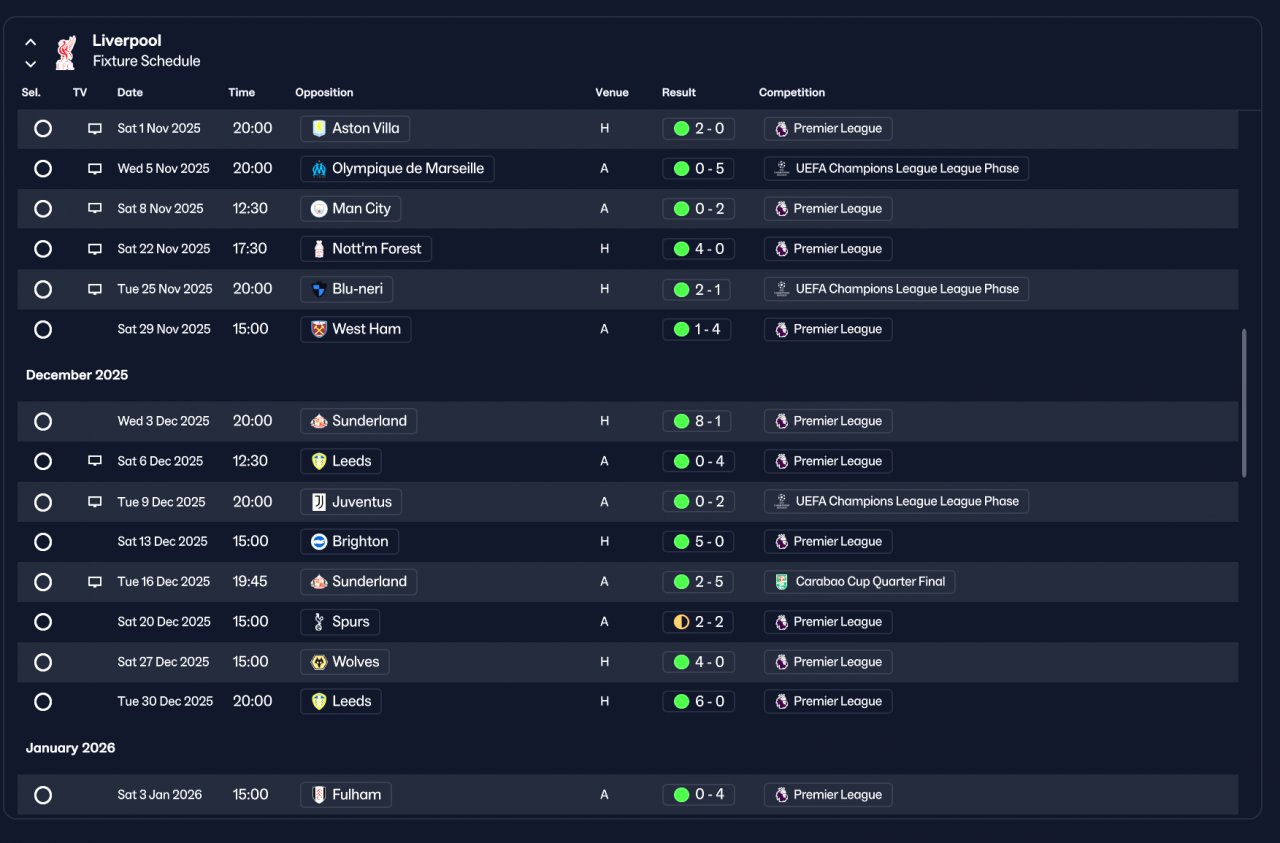The image size is (1280, 843).
Task: Click TV icon for Sat 6 Dec Leeds match
Action: 95,461
